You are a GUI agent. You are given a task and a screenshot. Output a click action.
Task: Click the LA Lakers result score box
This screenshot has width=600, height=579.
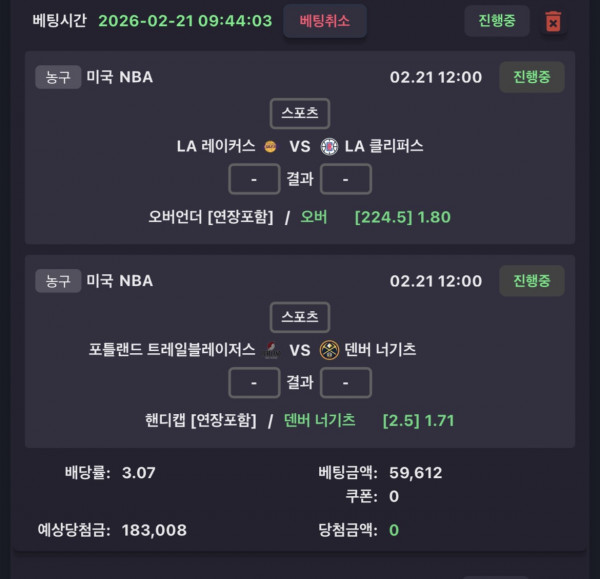(254, 179)
